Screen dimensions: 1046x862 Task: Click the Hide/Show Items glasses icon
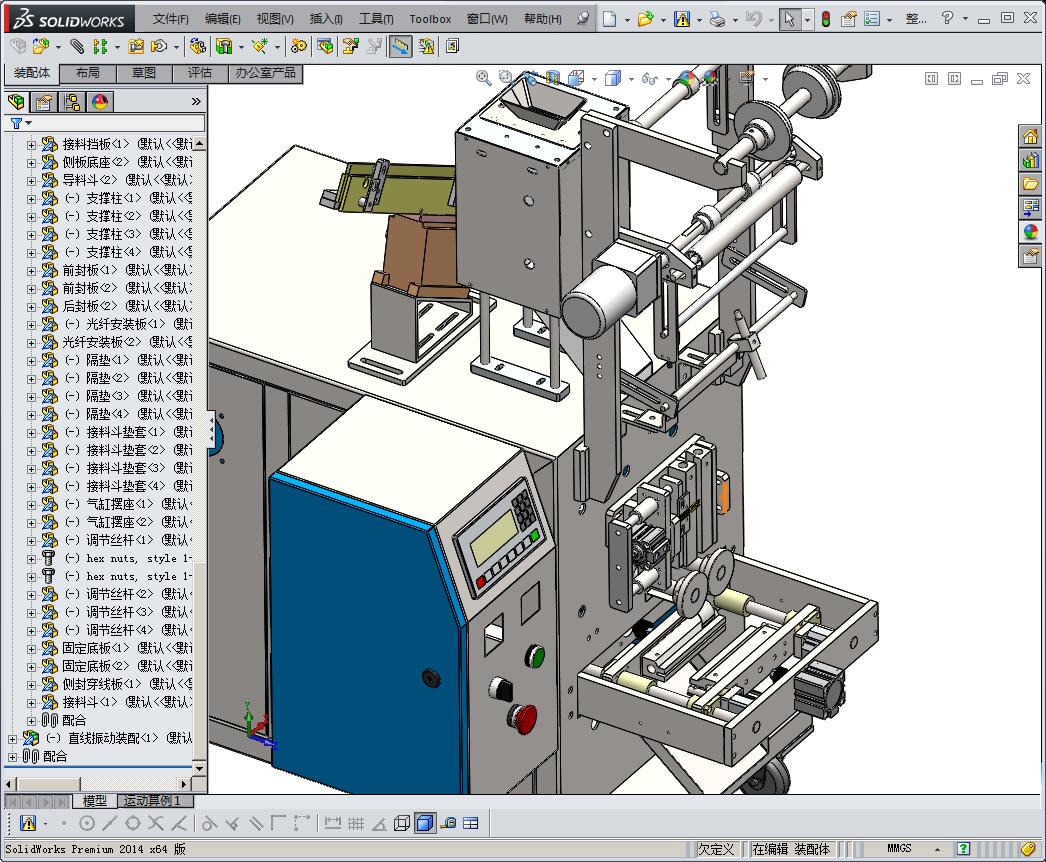point(649,79)
